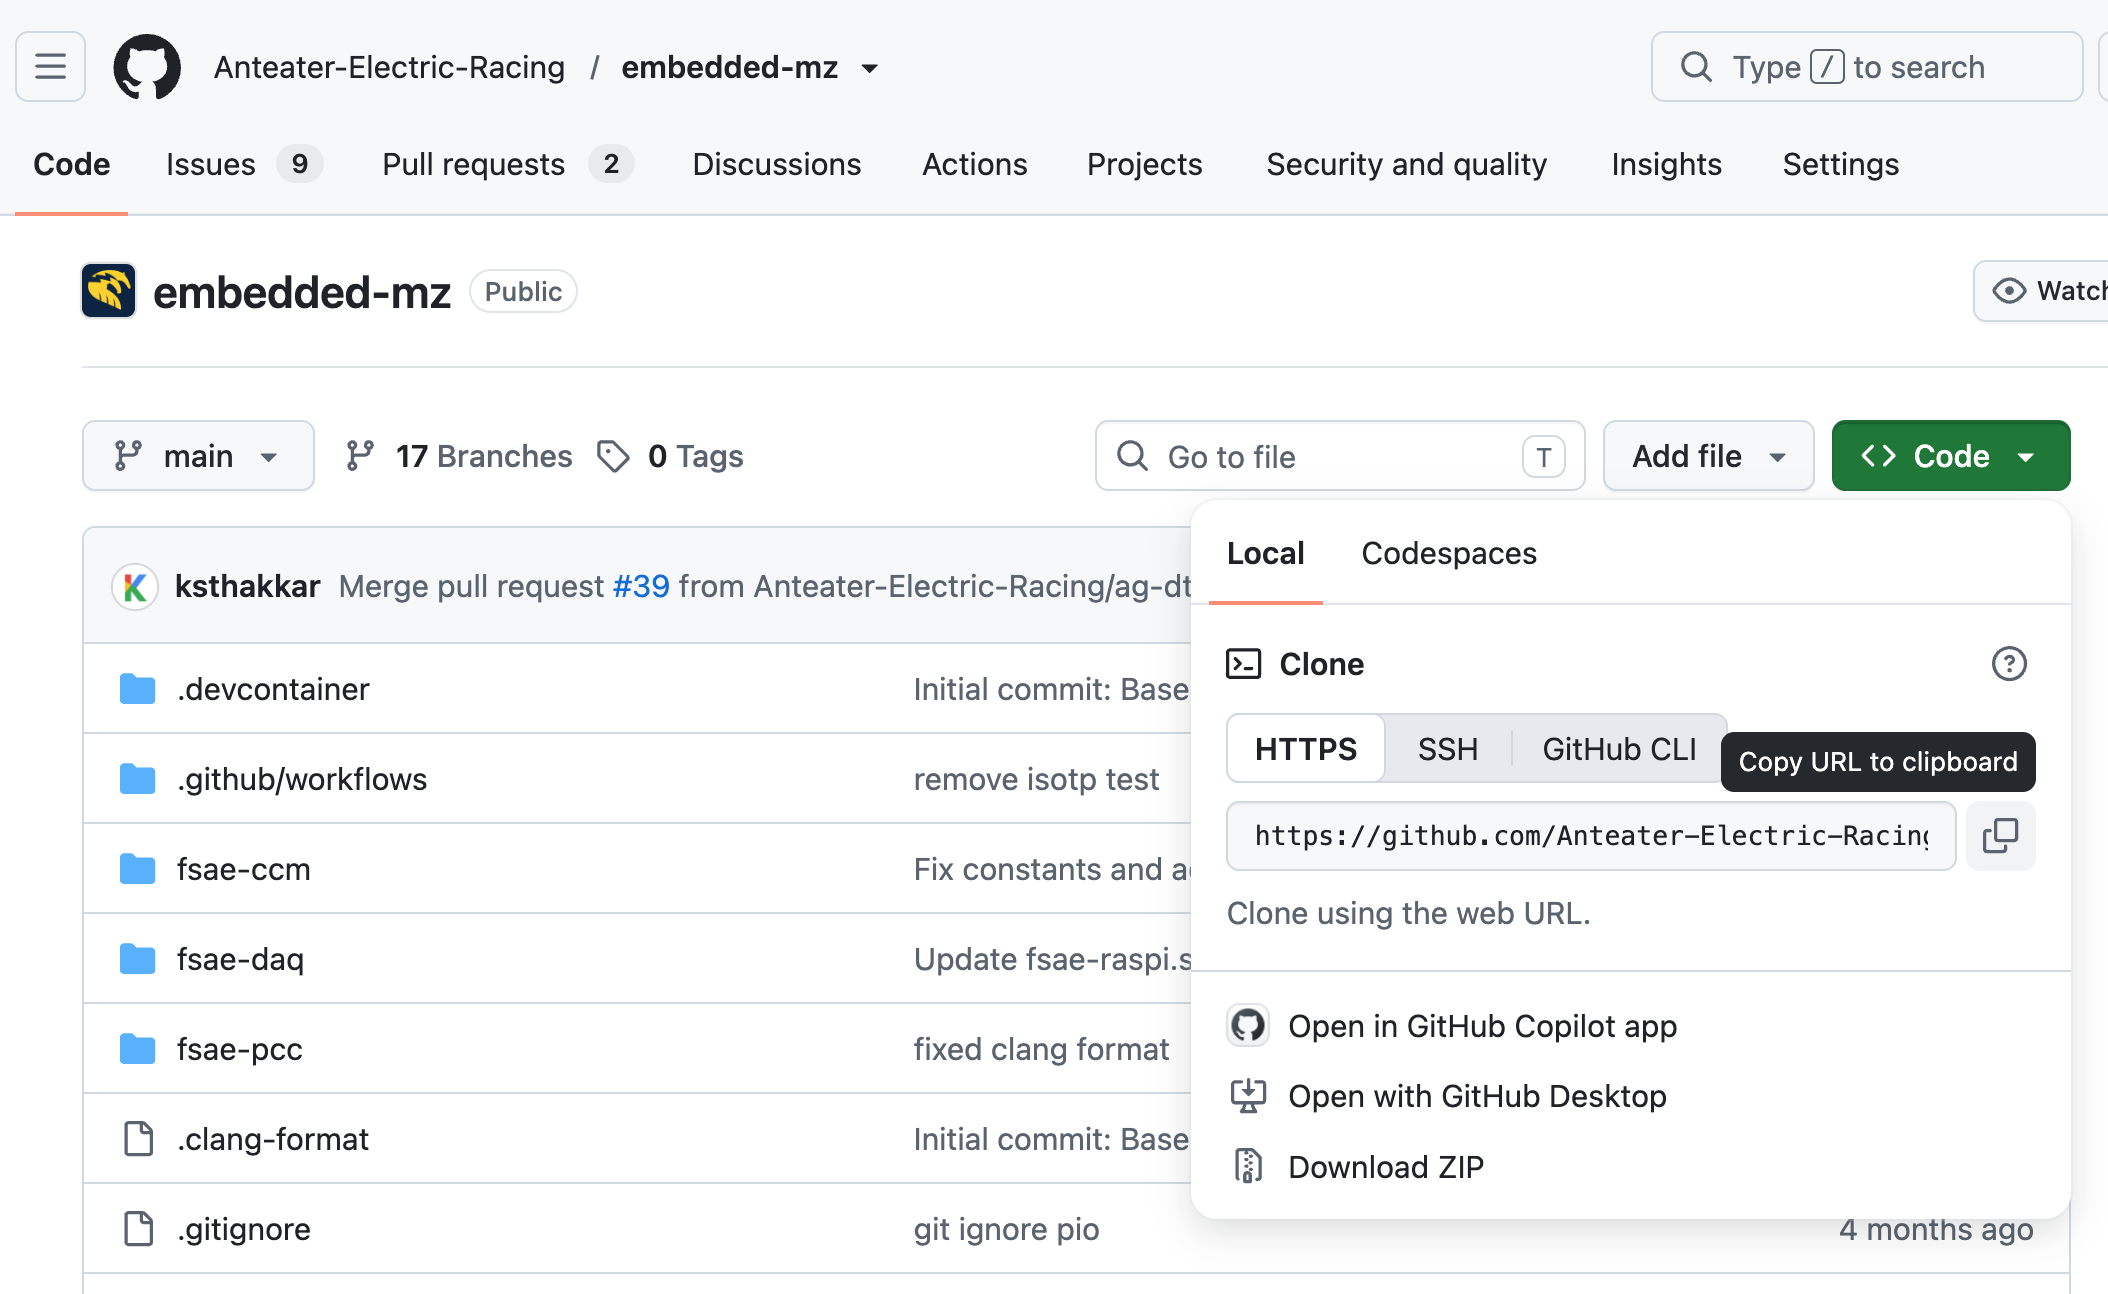Toggle the green Code dropdown button
This screenshot has height=1294, width=2108.
(1950, 456)
